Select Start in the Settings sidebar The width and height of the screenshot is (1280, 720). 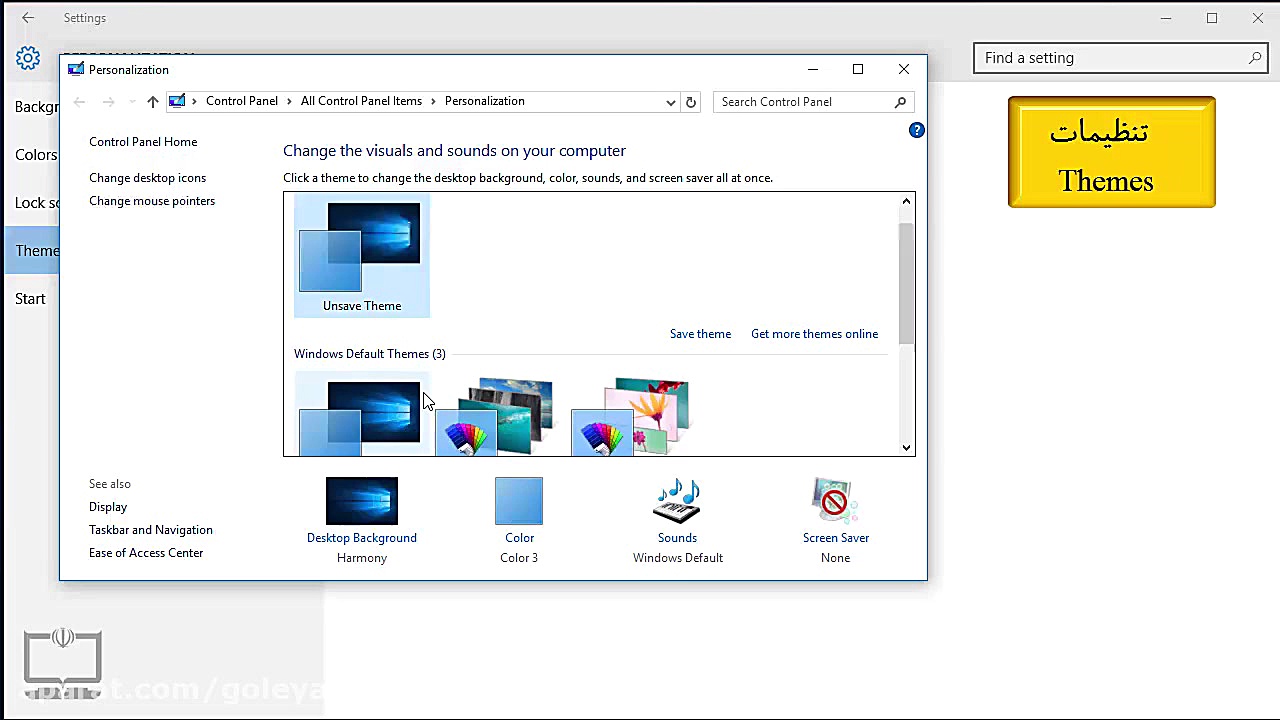[x=30, y=299]
